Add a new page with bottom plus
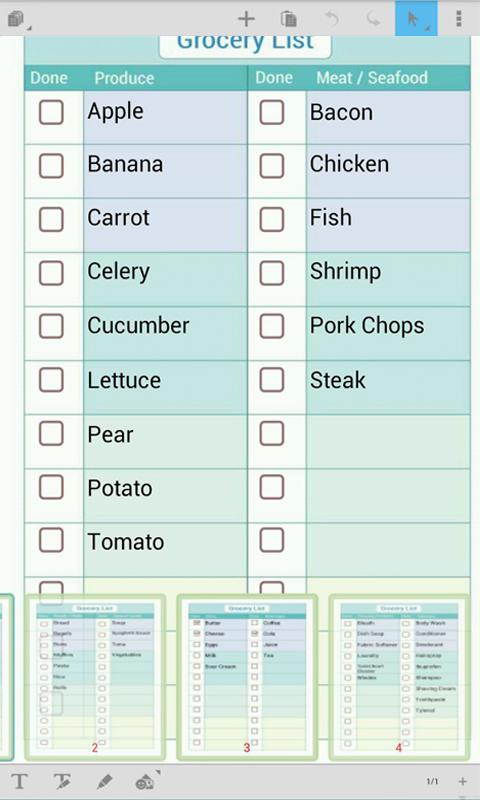Screen dimensions: 480x800 (x=462, y=781)
